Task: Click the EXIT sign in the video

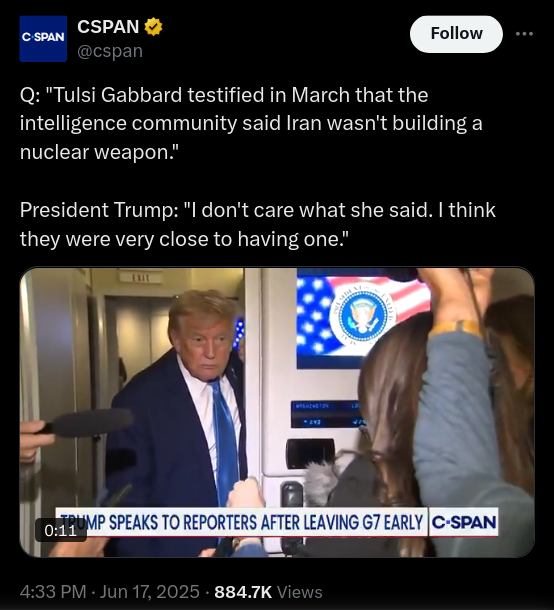Action: 141,277
